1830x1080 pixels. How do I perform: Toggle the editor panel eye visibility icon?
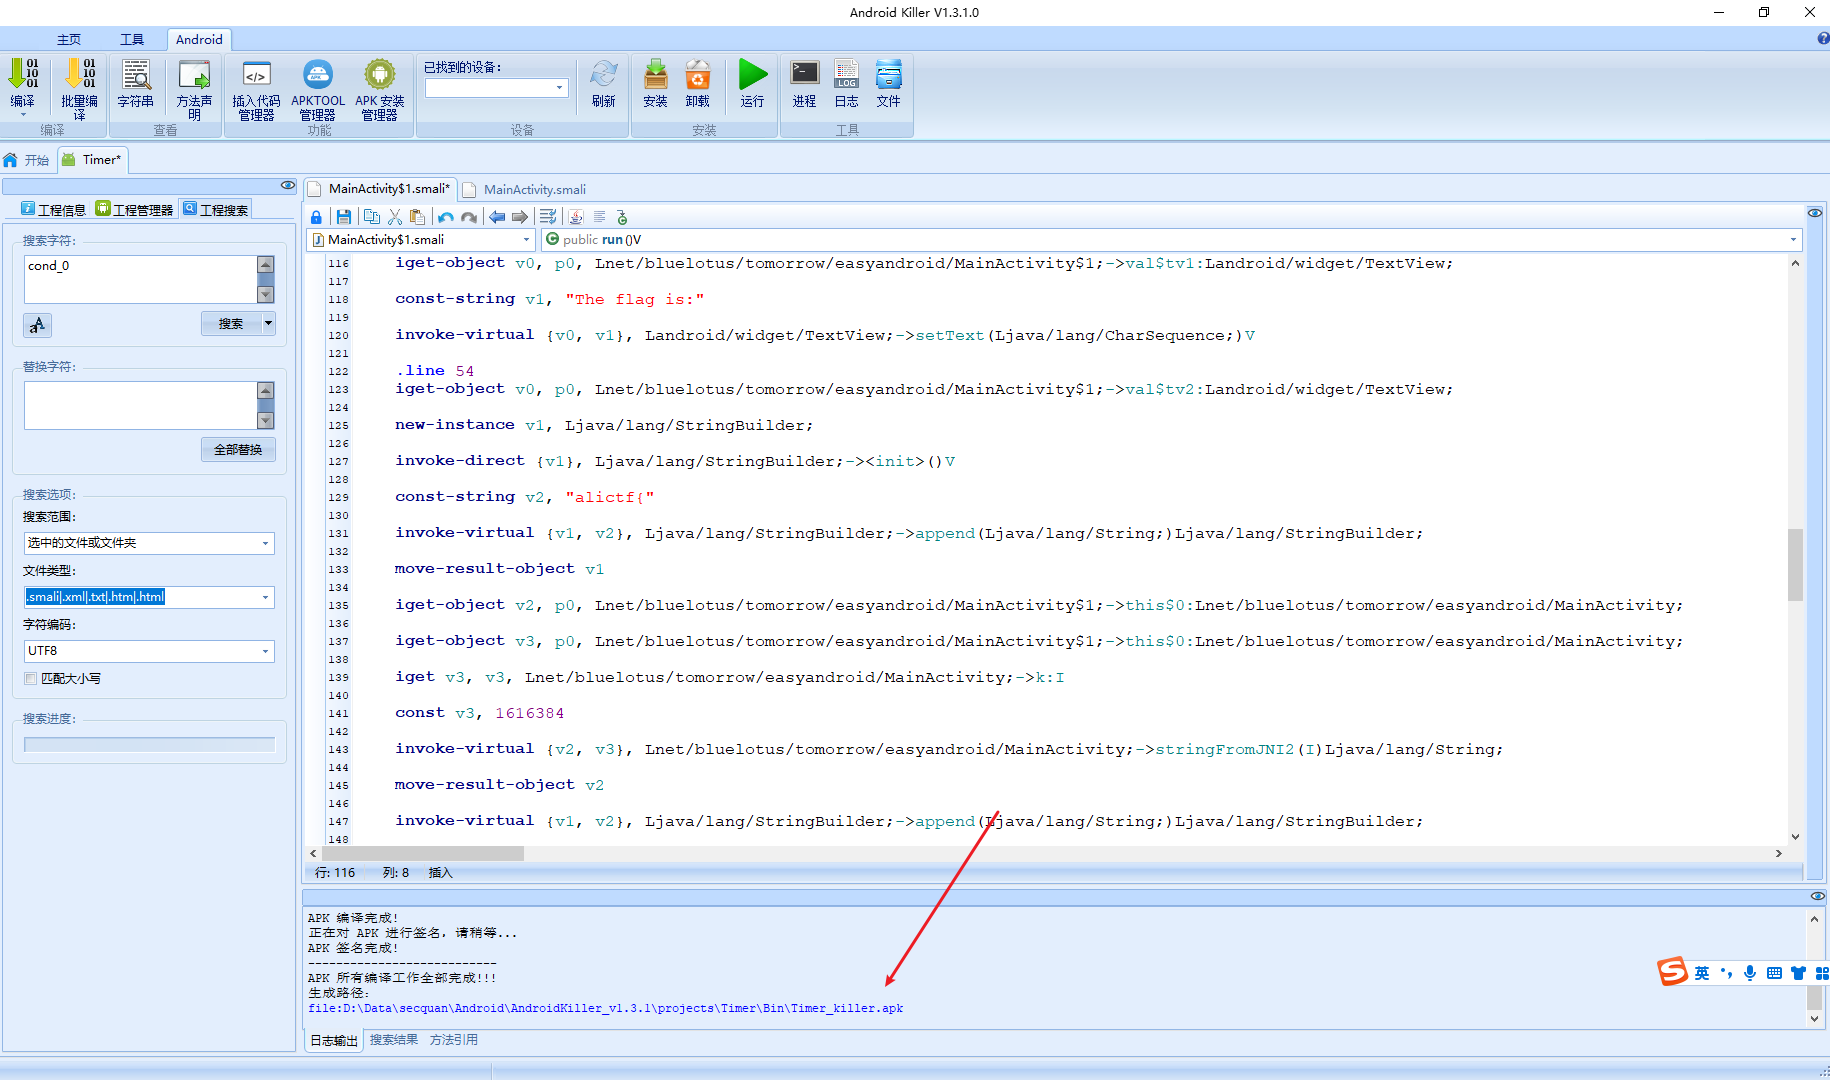pyautogui.click(x=1815, y=213)
